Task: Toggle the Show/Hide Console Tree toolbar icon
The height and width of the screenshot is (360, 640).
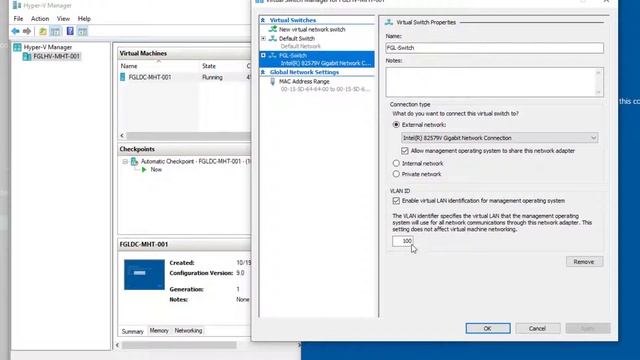Action: point(55,31)
